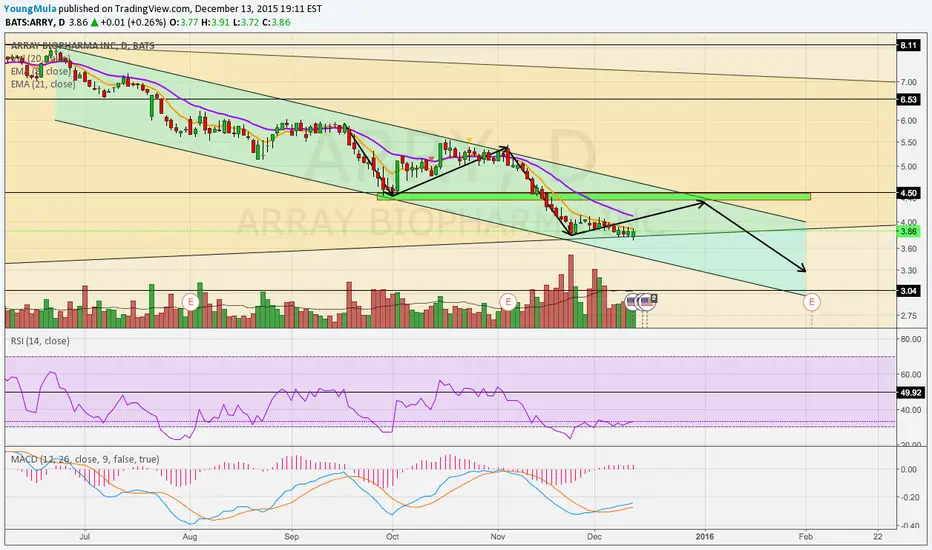The width and height of the screenshot is (932, 550).
Task: Click the Aug label on the time axis
Action: 190,536
